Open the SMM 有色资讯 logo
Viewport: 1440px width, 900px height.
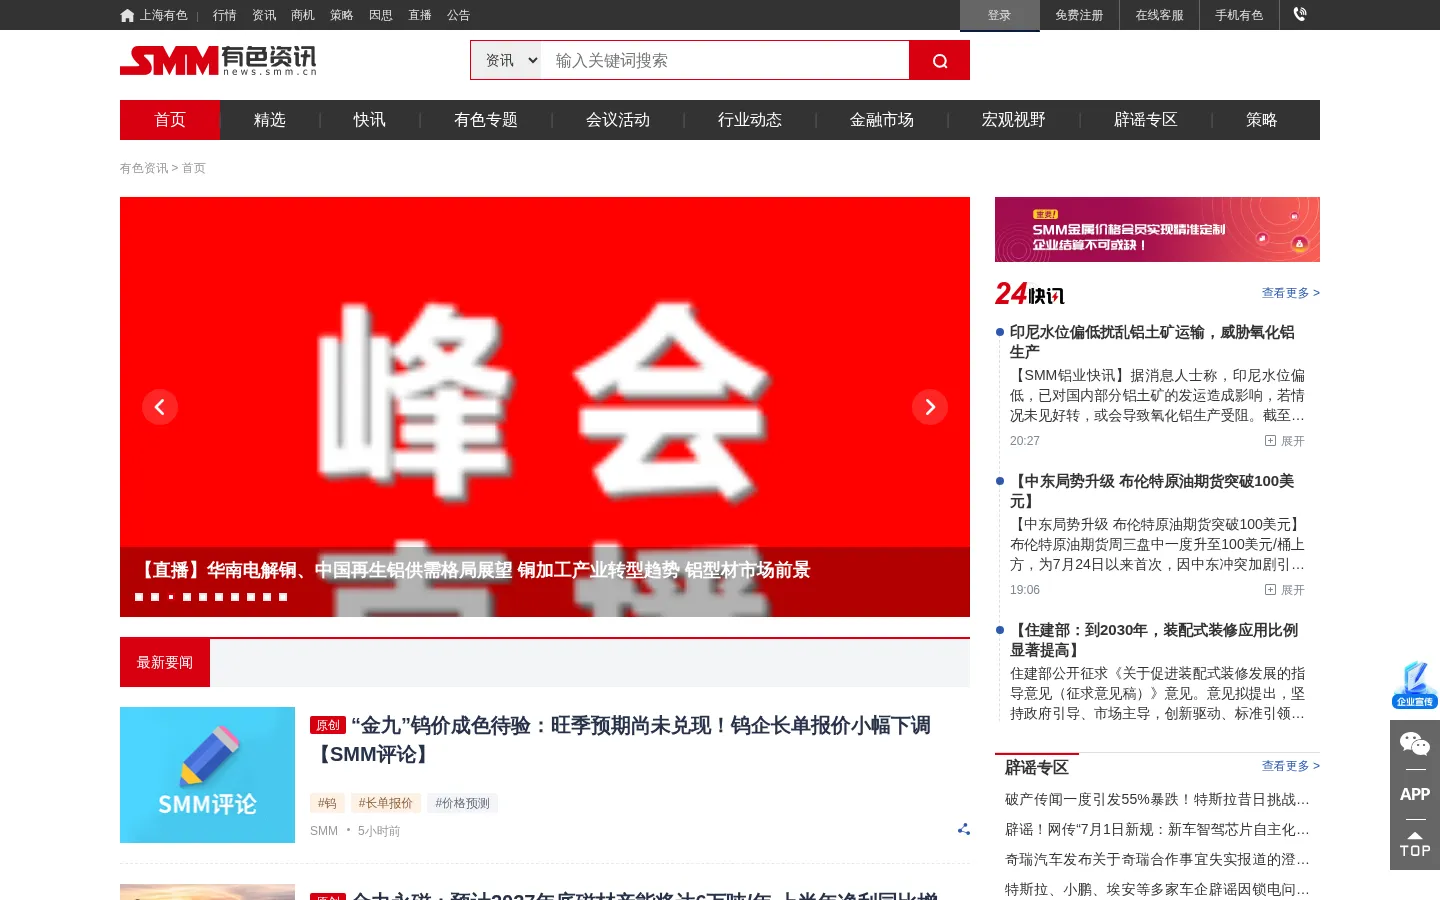tap(218, 60)
